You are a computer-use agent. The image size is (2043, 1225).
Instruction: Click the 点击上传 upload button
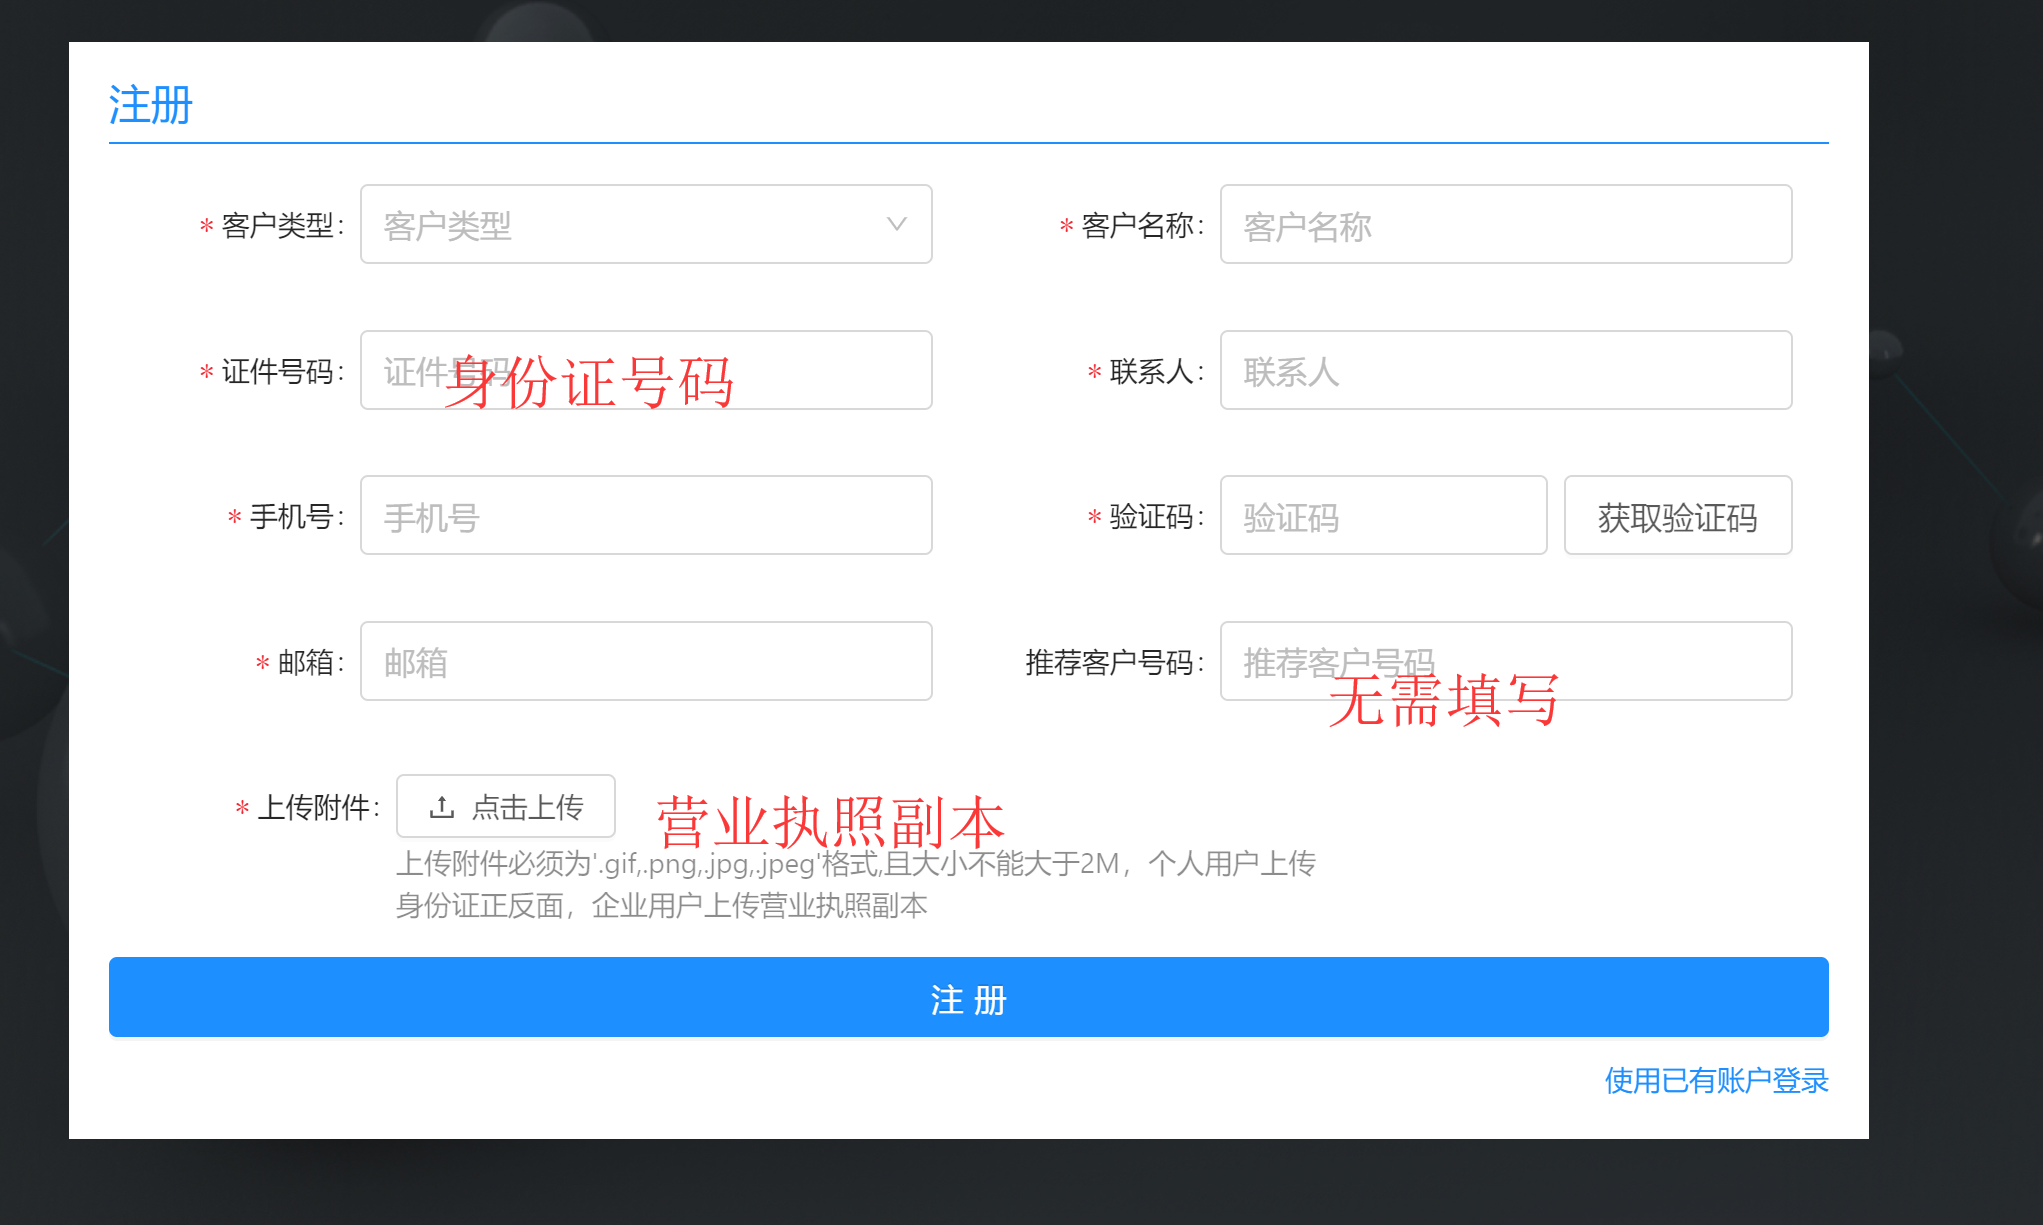(506, 807)
